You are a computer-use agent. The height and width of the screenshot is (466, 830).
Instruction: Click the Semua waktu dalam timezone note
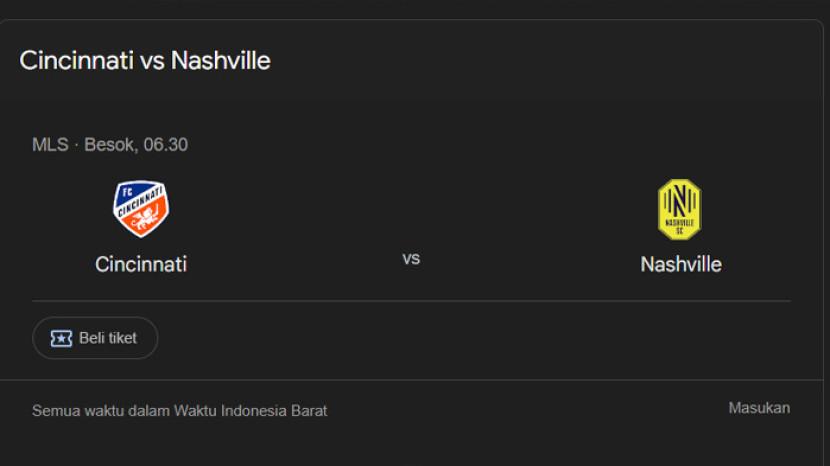[102, 410]
